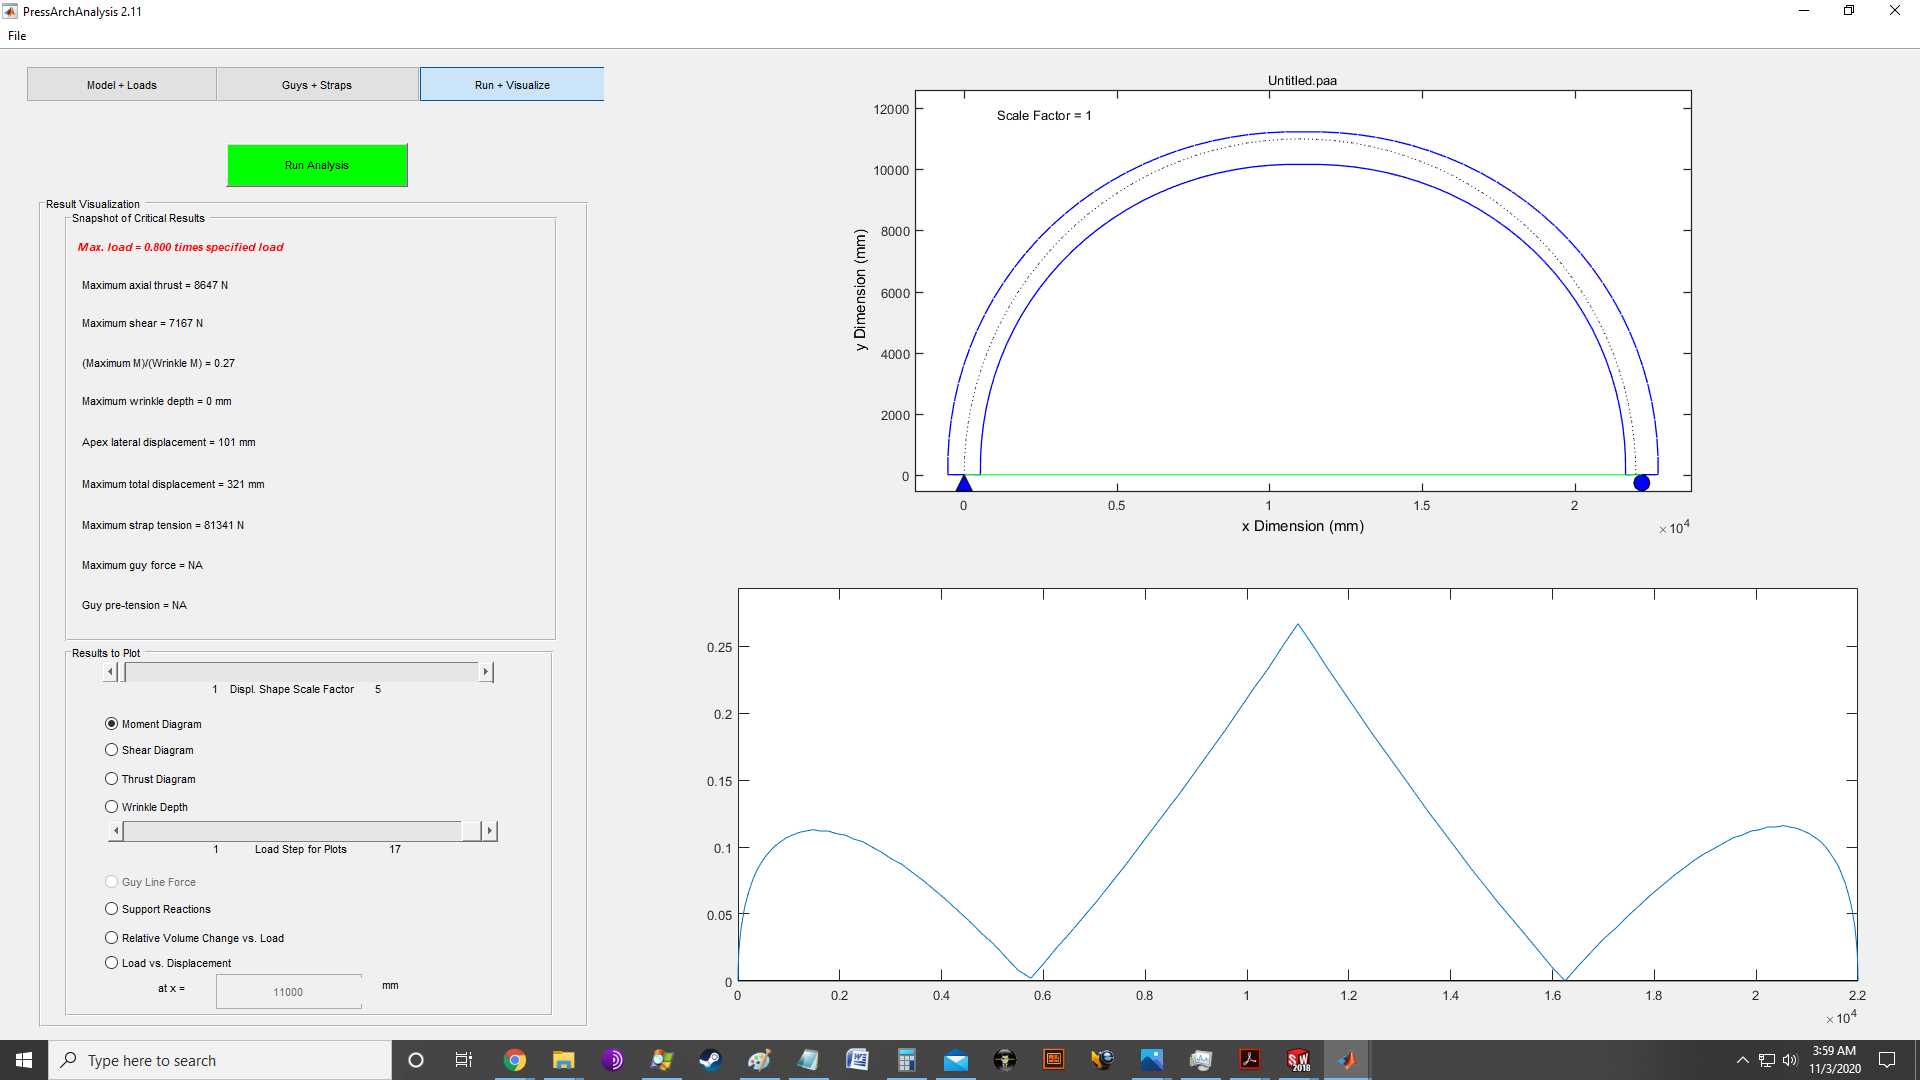
Task: Select the Support Reactions radio button
Action: [x=112, y=909]
